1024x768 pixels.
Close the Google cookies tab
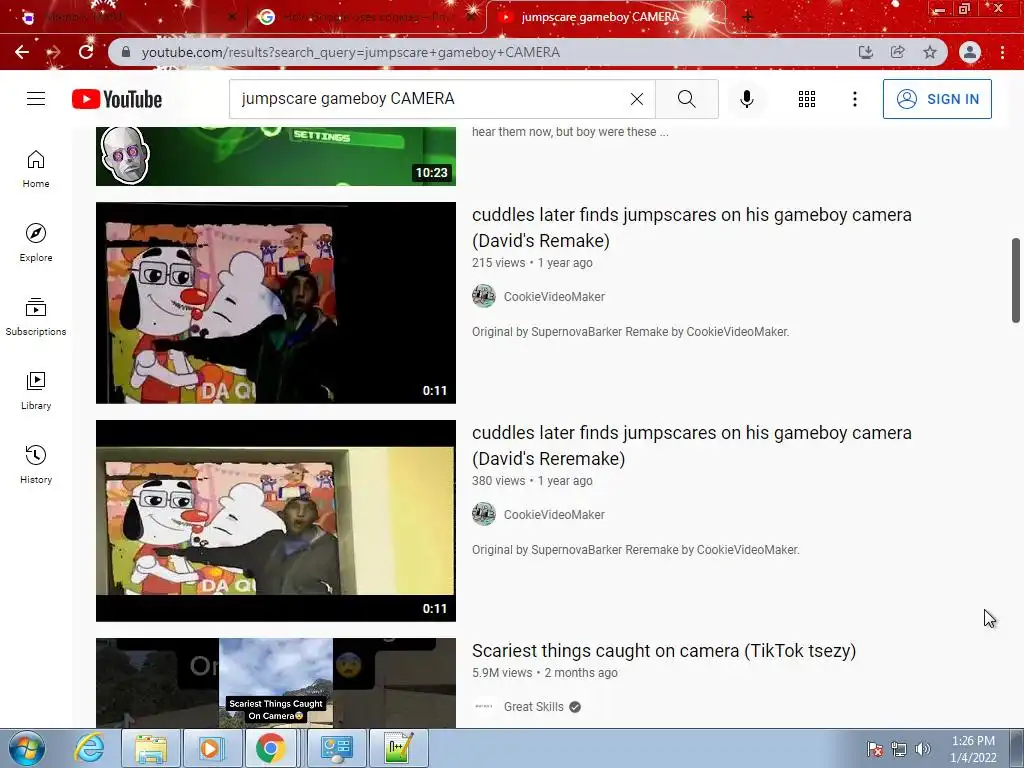471,17
